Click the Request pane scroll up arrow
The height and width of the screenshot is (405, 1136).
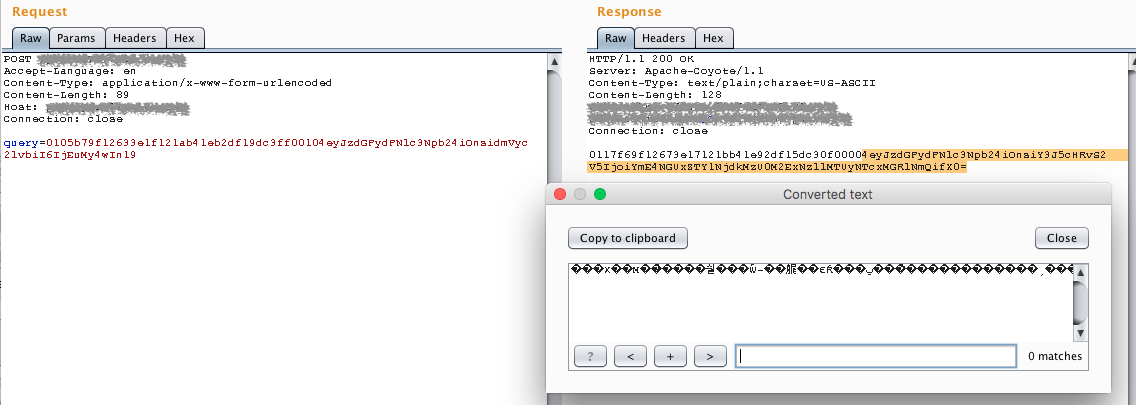555,60
